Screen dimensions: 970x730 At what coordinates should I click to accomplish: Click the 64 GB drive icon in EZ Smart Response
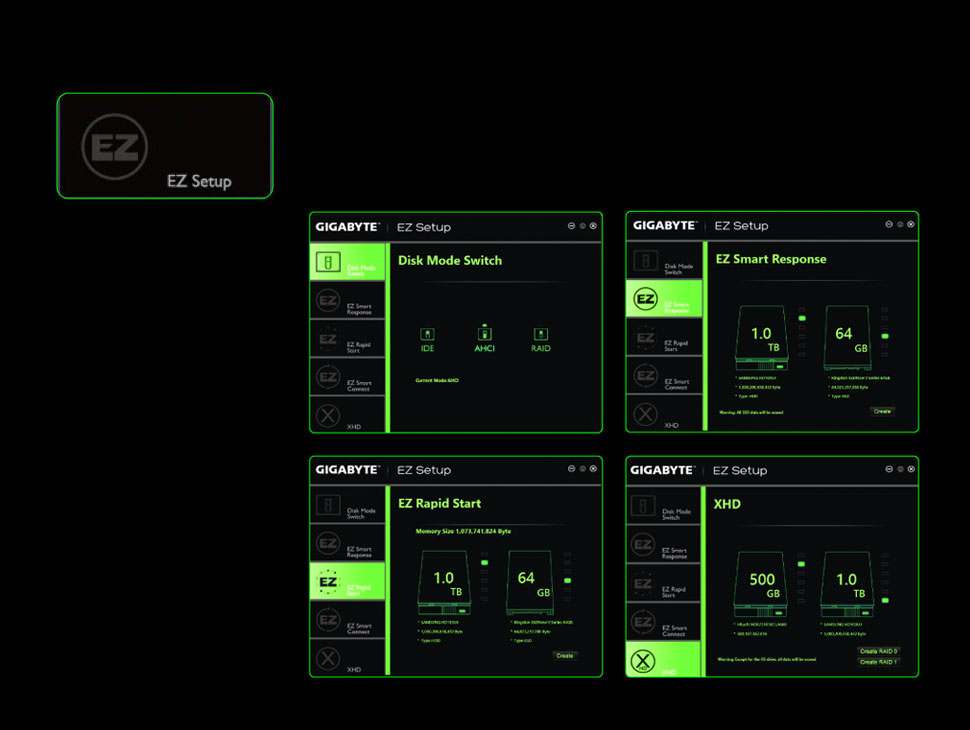click(x=844, y=337)
